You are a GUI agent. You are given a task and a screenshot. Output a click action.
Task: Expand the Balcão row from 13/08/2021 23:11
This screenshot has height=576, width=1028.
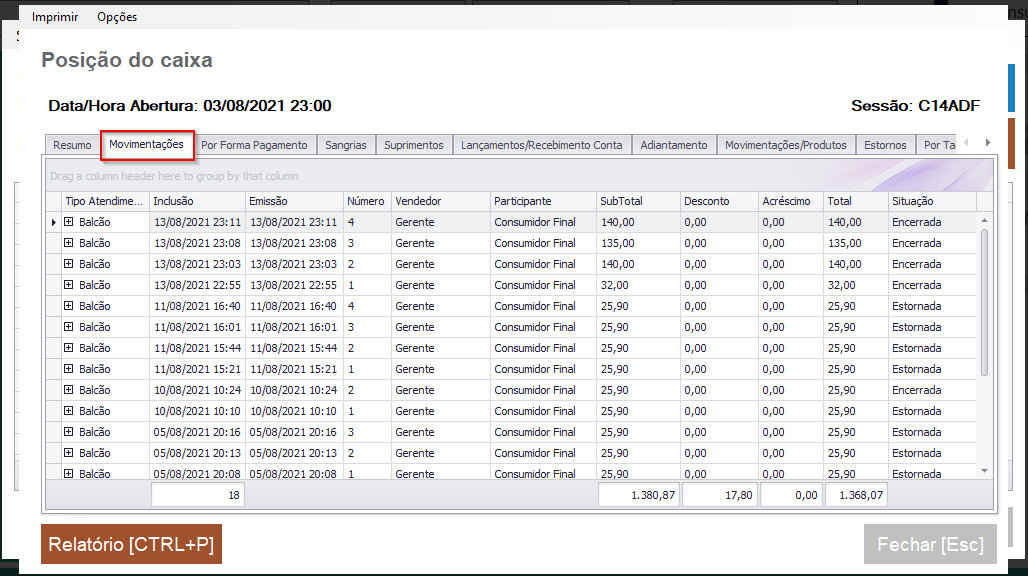[69, 222]
